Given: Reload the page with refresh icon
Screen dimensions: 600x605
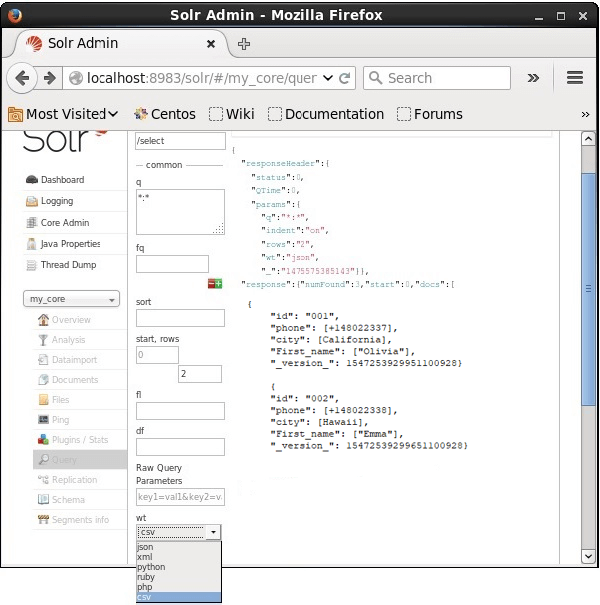Looking at the screenshot, I should click(x=344, y=78).
